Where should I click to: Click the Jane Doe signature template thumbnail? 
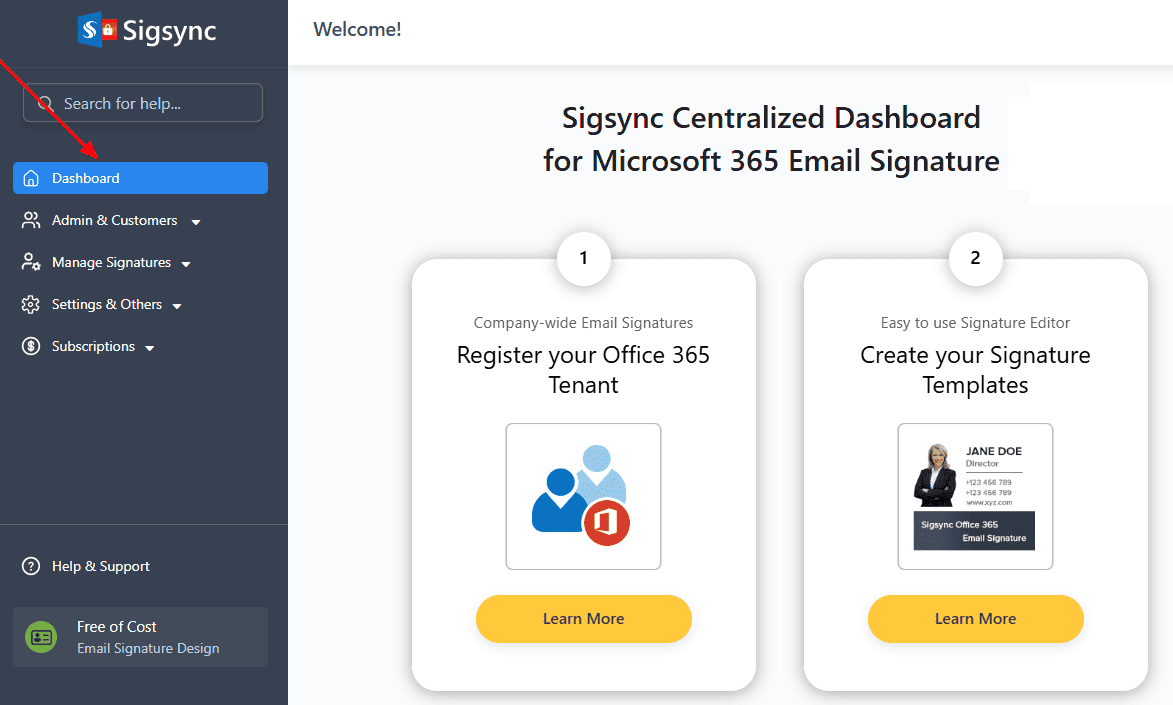pos(975,496)
